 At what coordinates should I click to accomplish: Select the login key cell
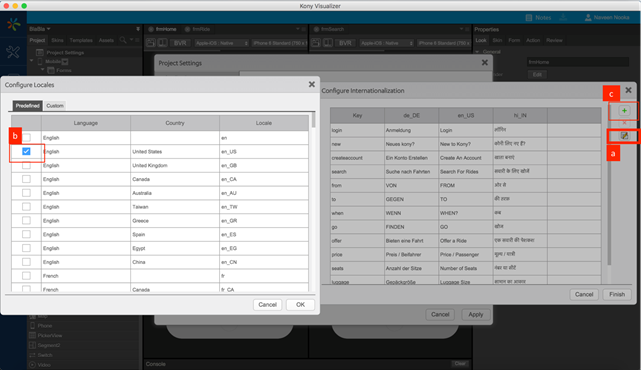point(357,130)
